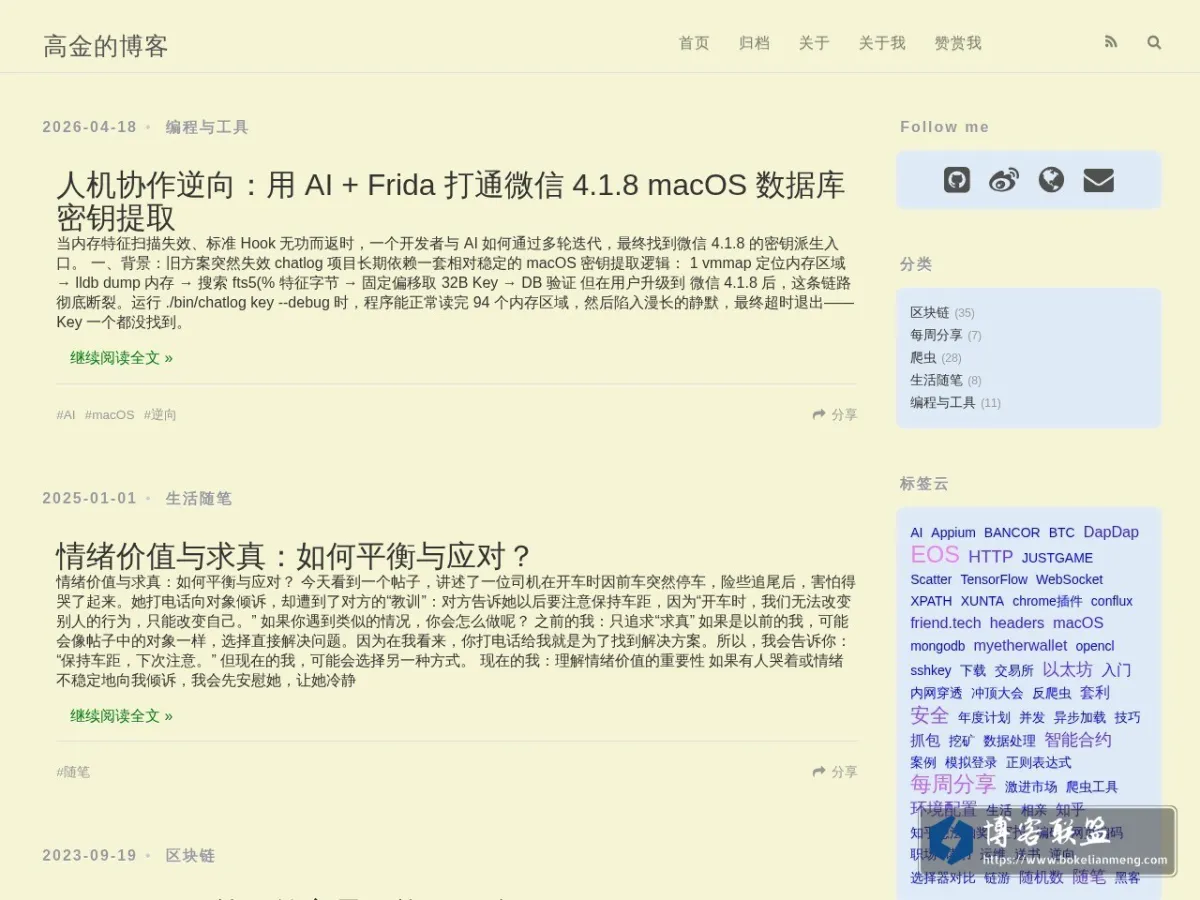The height and width of the screenshot is (900, 1200).
Task: Click the Scatter tag
Action: 931,580
